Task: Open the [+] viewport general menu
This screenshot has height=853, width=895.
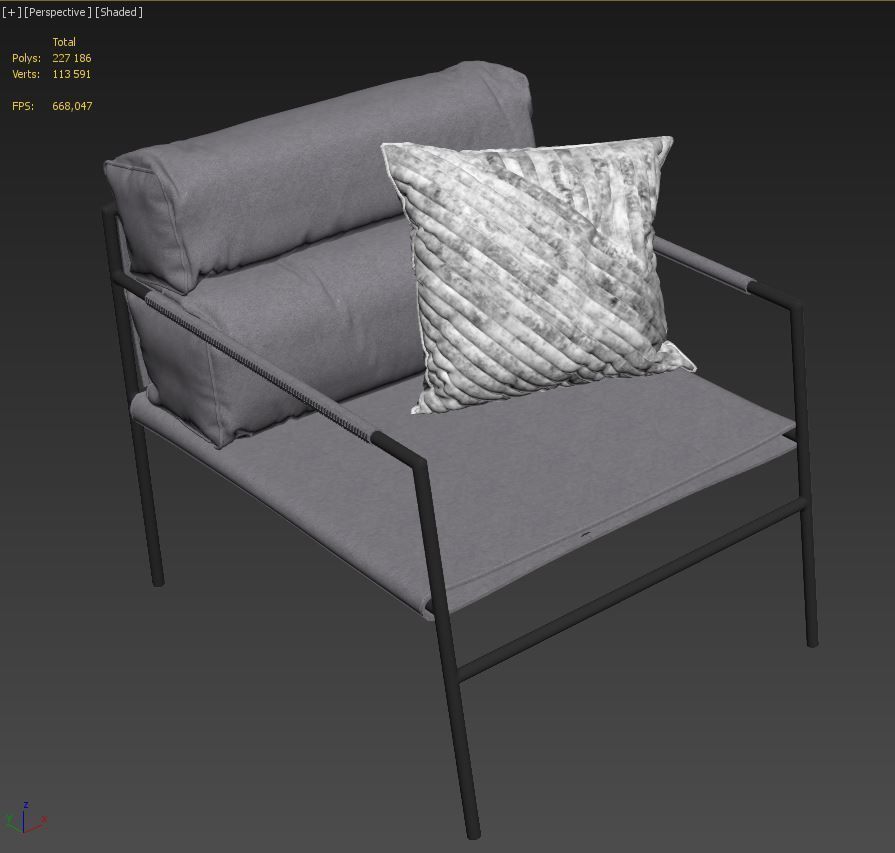Action: (x=11, y=12)
